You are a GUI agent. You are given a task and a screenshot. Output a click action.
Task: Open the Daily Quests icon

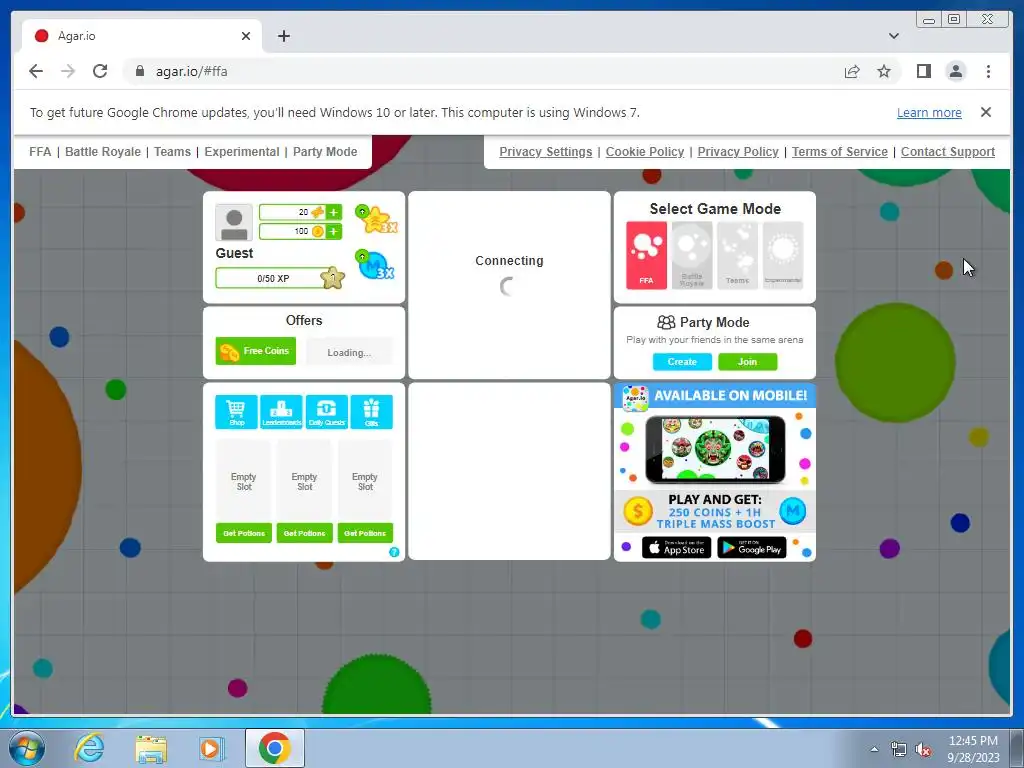pos(327,411)
